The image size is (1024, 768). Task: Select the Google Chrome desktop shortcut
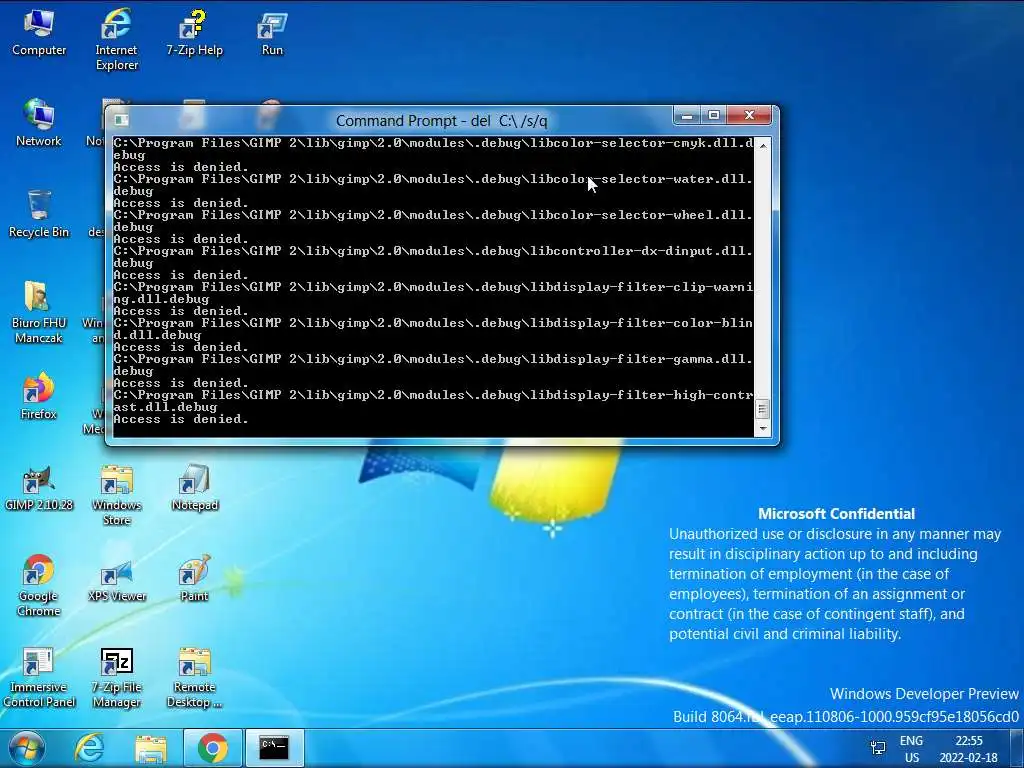coord(39,585)
